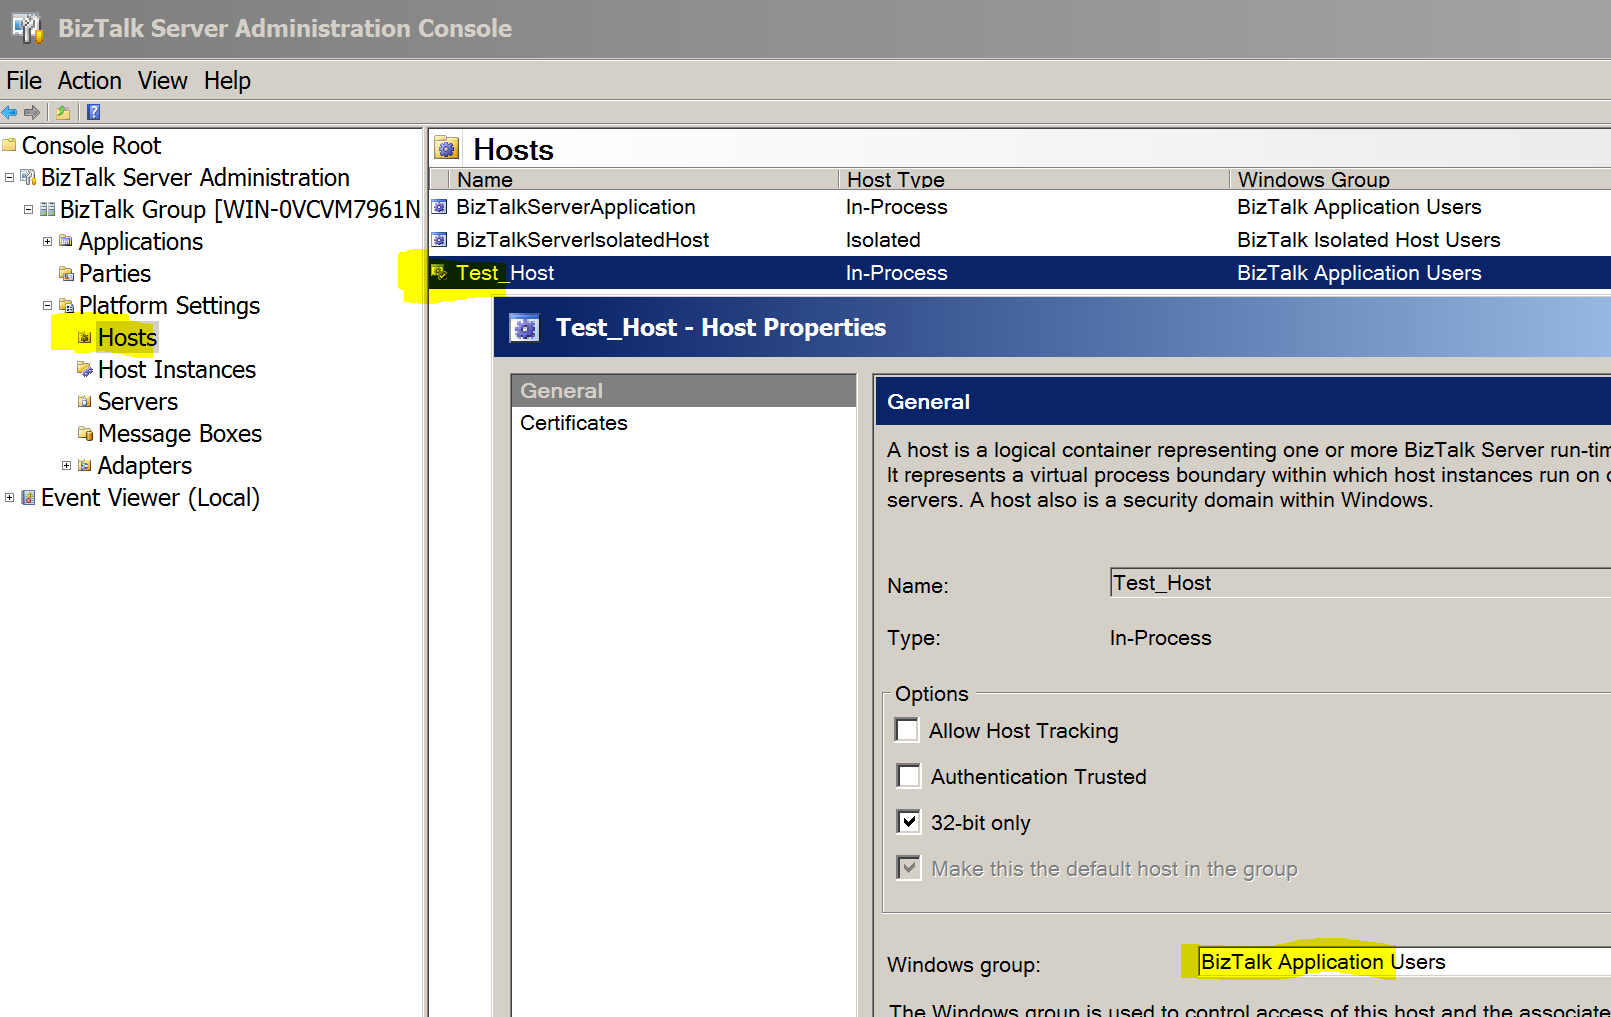Image resolution: width=1611 pixels, height=1017 pixels.
Task: Enable the Allow Host Tracking checkbox
Action: (907, 730)
